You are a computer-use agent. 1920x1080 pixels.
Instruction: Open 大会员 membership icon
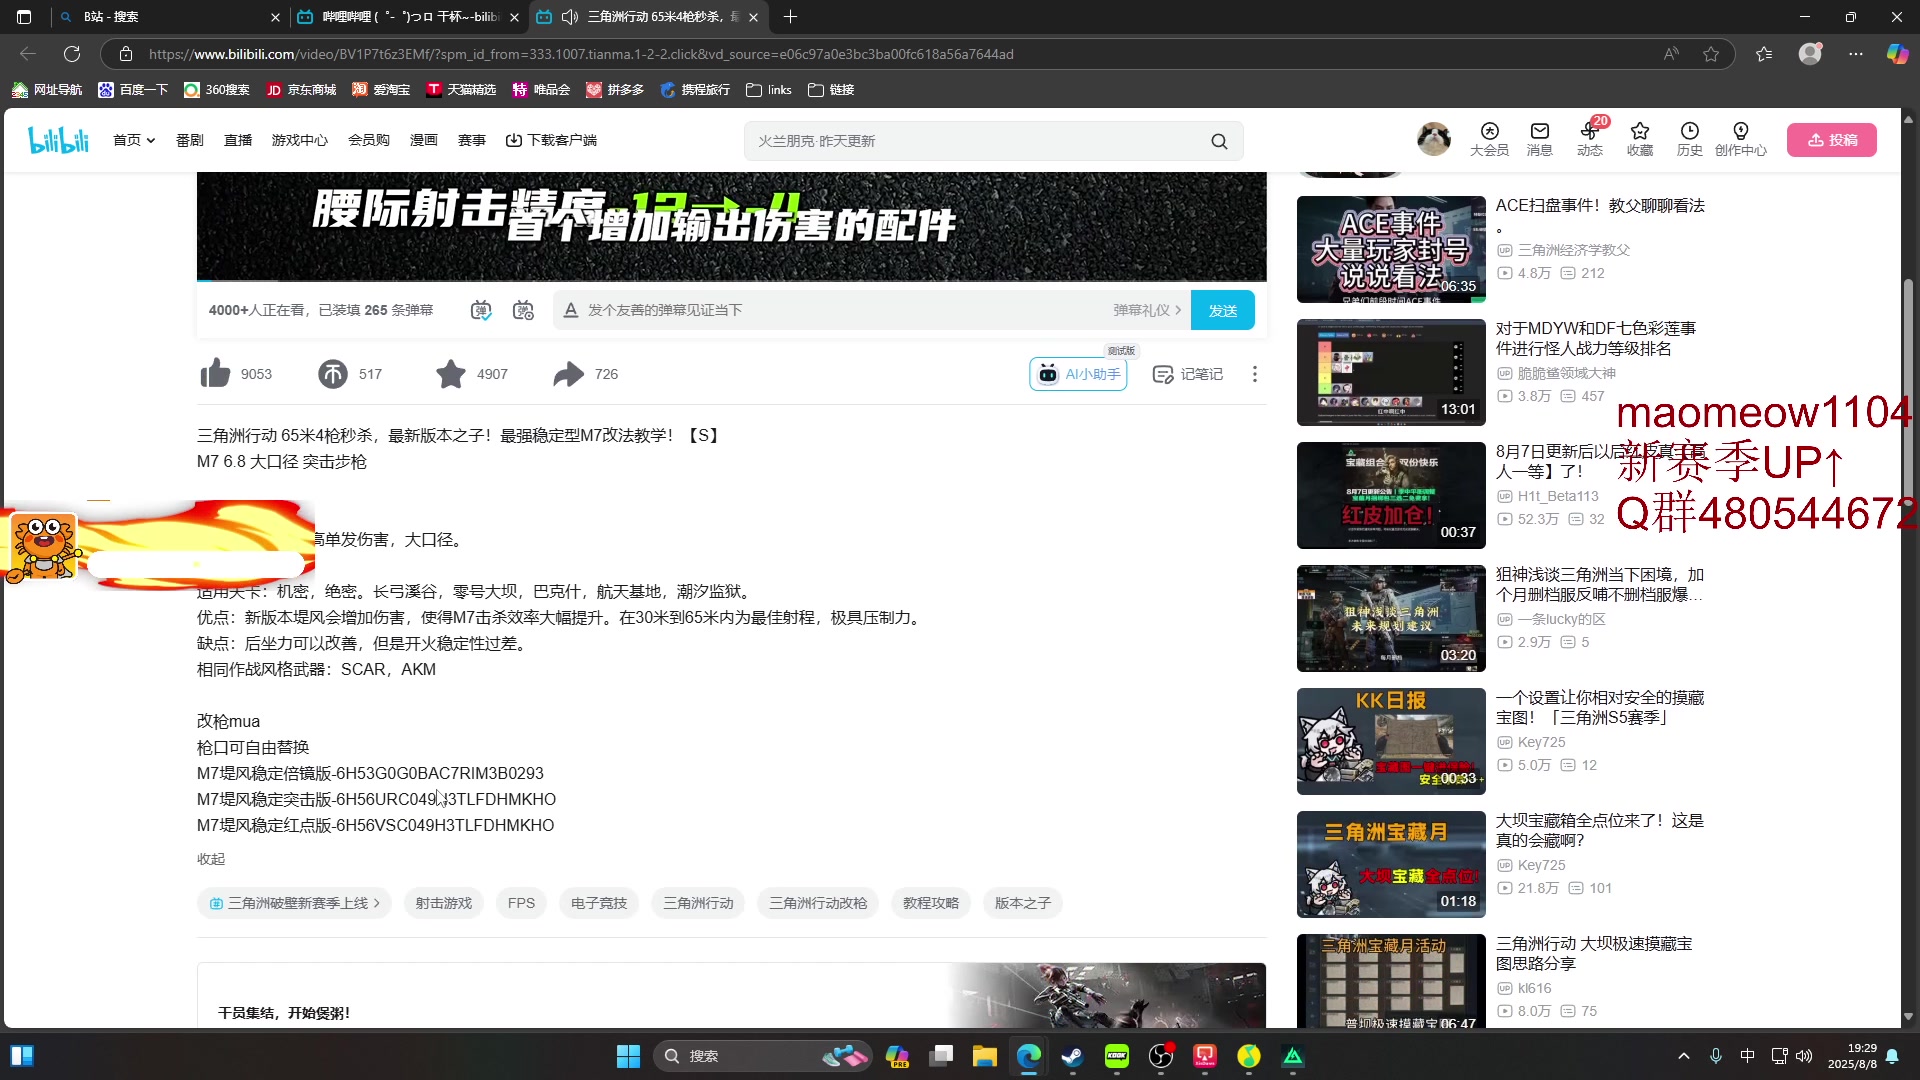click(1489, 139)
